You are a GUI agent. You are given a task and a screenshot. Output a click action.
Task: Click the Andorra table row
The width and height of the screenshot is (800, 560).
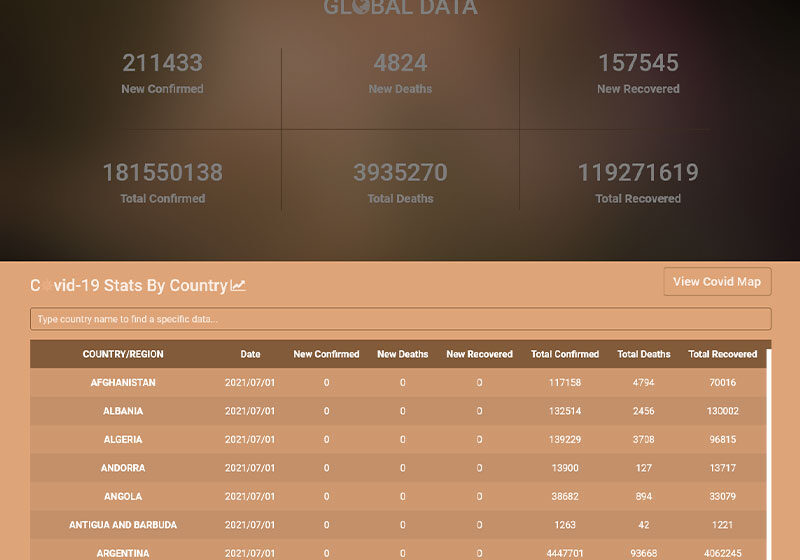[x=123, y=468]
